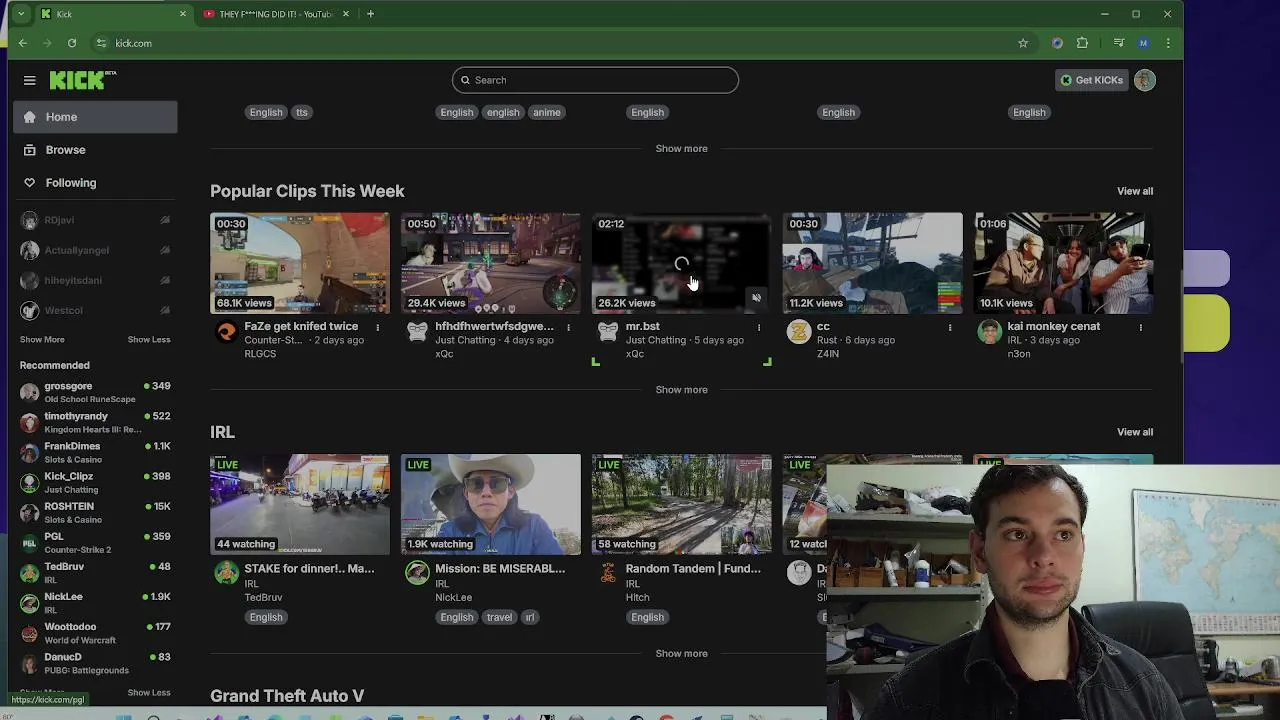Viewport: 1280px width, 720px height.
Task: Open recommended channel FrankDimes
Action: tap(95, 452)
